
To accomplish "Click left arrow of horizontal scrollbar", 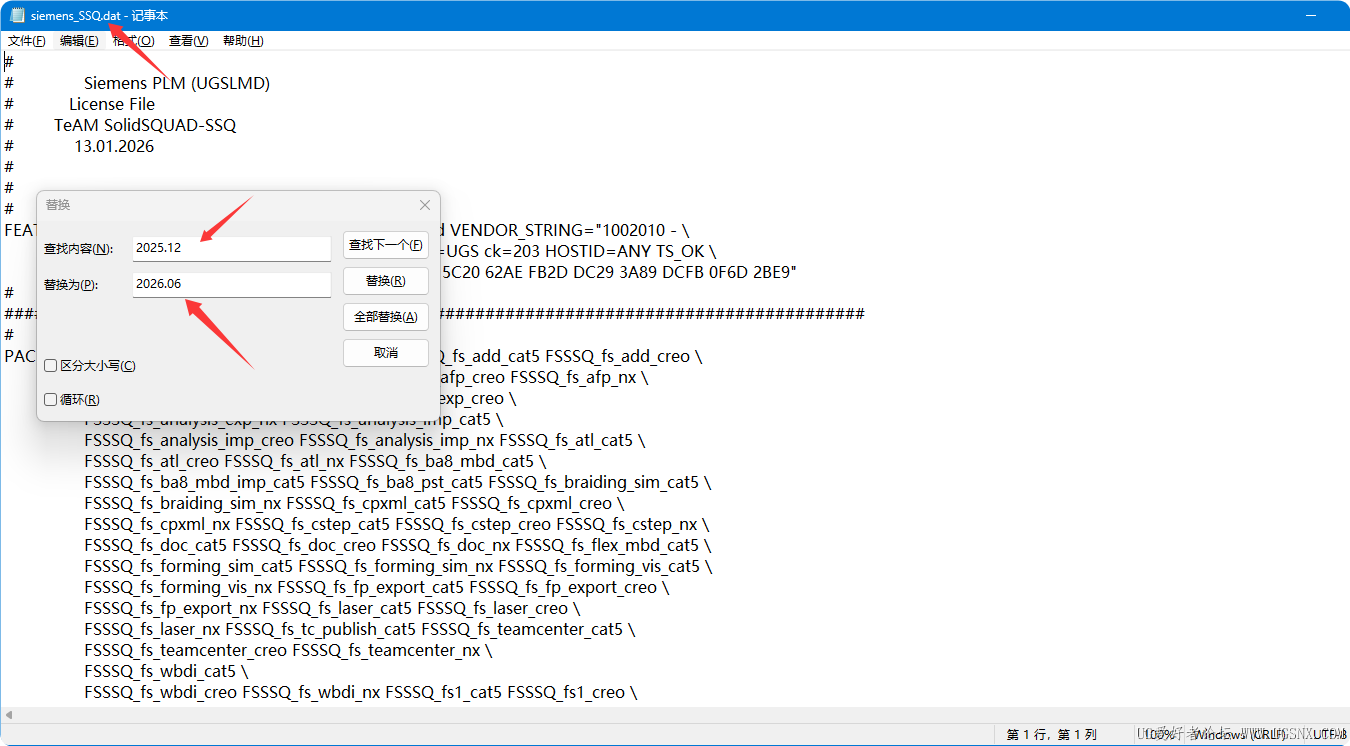I will point(9,715).
